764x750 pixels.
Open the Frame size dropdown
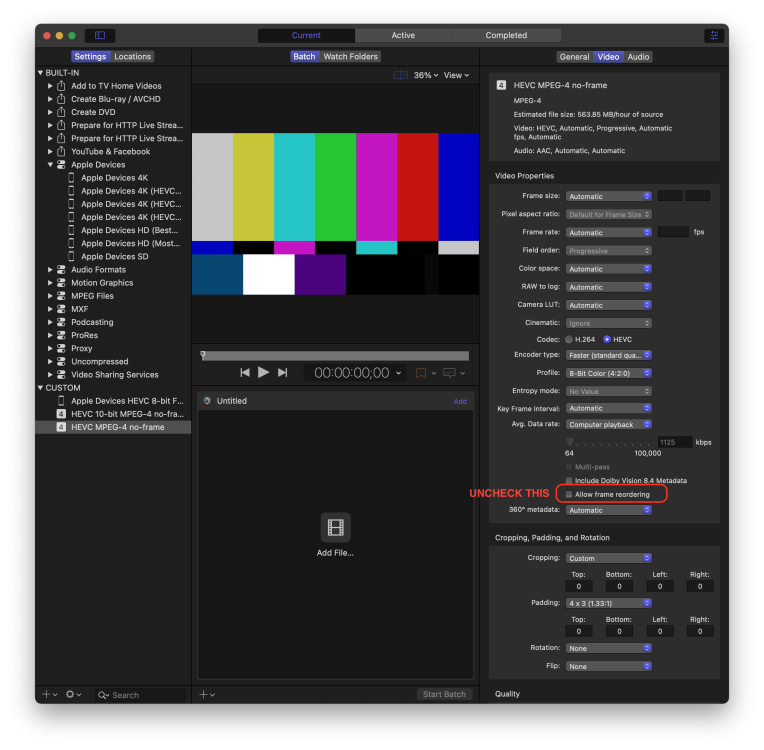point(609,196)
